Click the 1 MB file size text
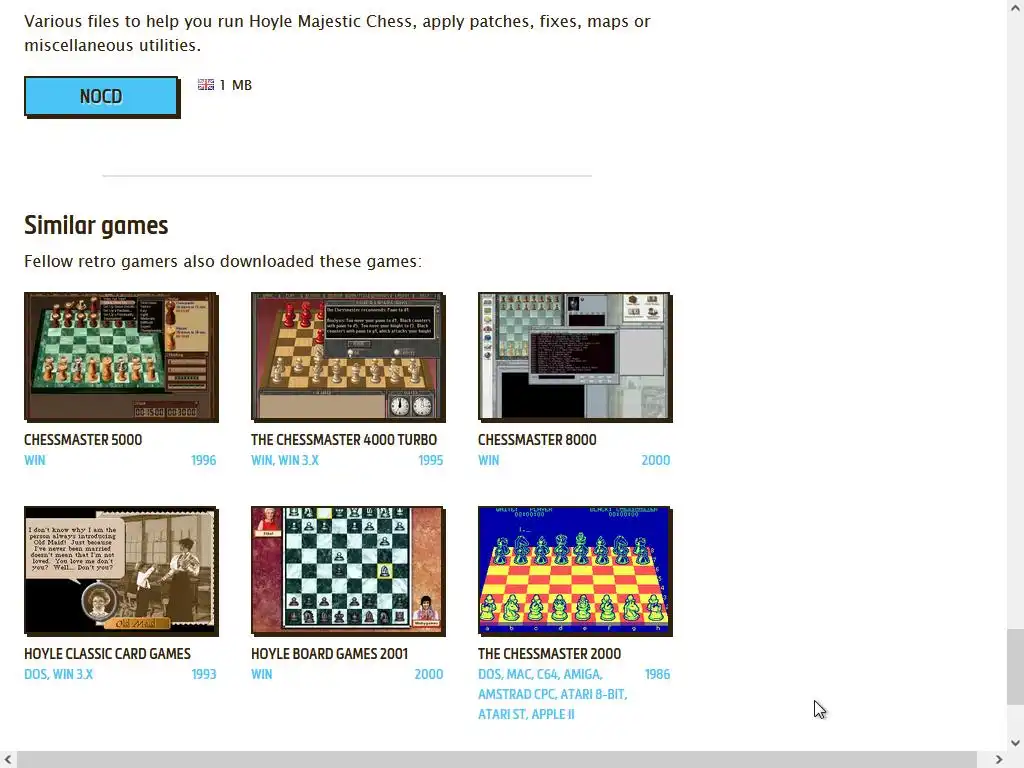The height and width of the screenshot is (768, 1024). coord(236,85)
